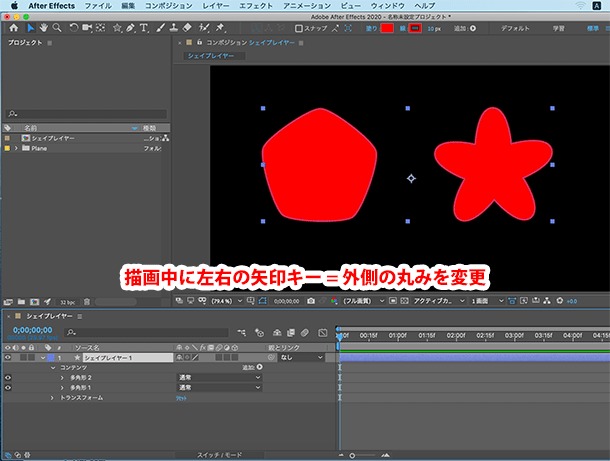Expand the 多角形 2 group
Viewport: 610px width, 461px height.
click(x=62, y=378)
